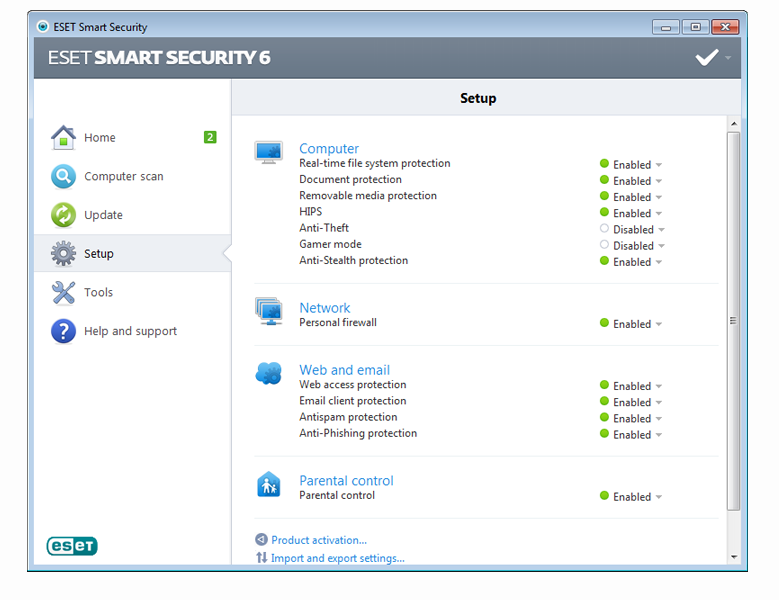Open the Home menu item

133,138
